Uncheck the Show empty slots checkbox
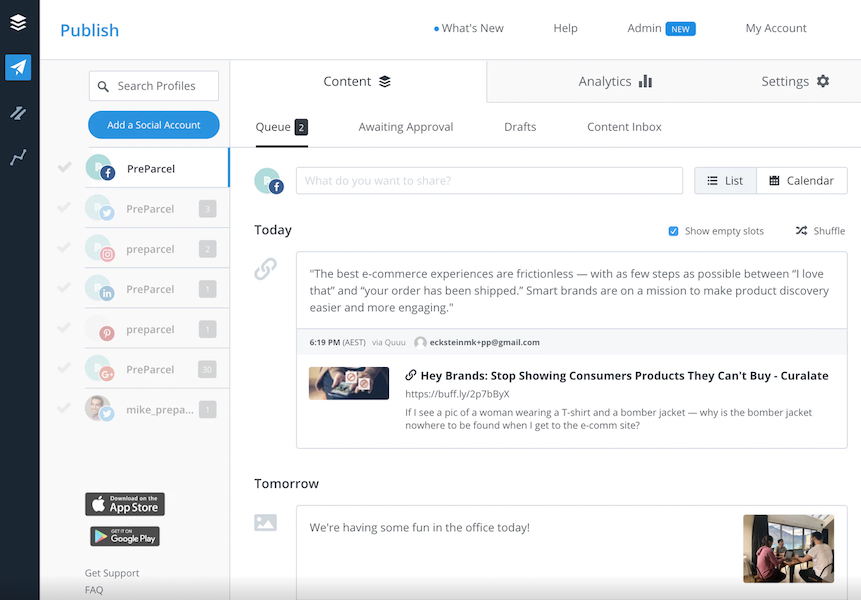The height and width of the screenshot is (600, 861). click(673, 230)
